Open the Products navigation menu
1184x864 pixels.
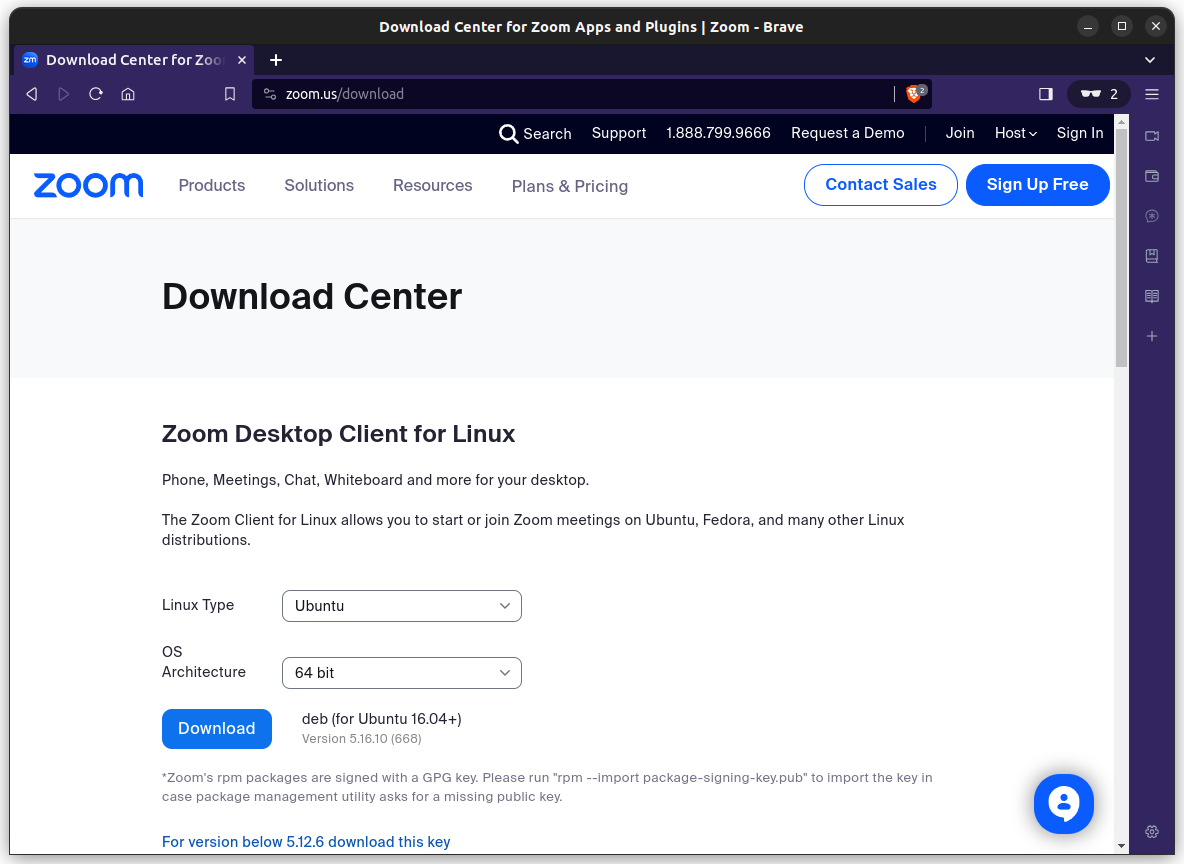[211, 186]
